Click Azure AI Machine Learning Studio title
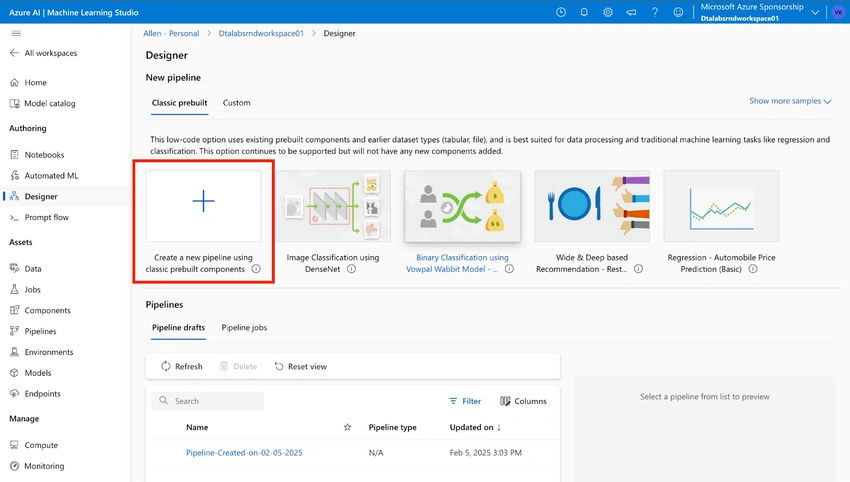 pyautogui.click(x=74, y=12)
